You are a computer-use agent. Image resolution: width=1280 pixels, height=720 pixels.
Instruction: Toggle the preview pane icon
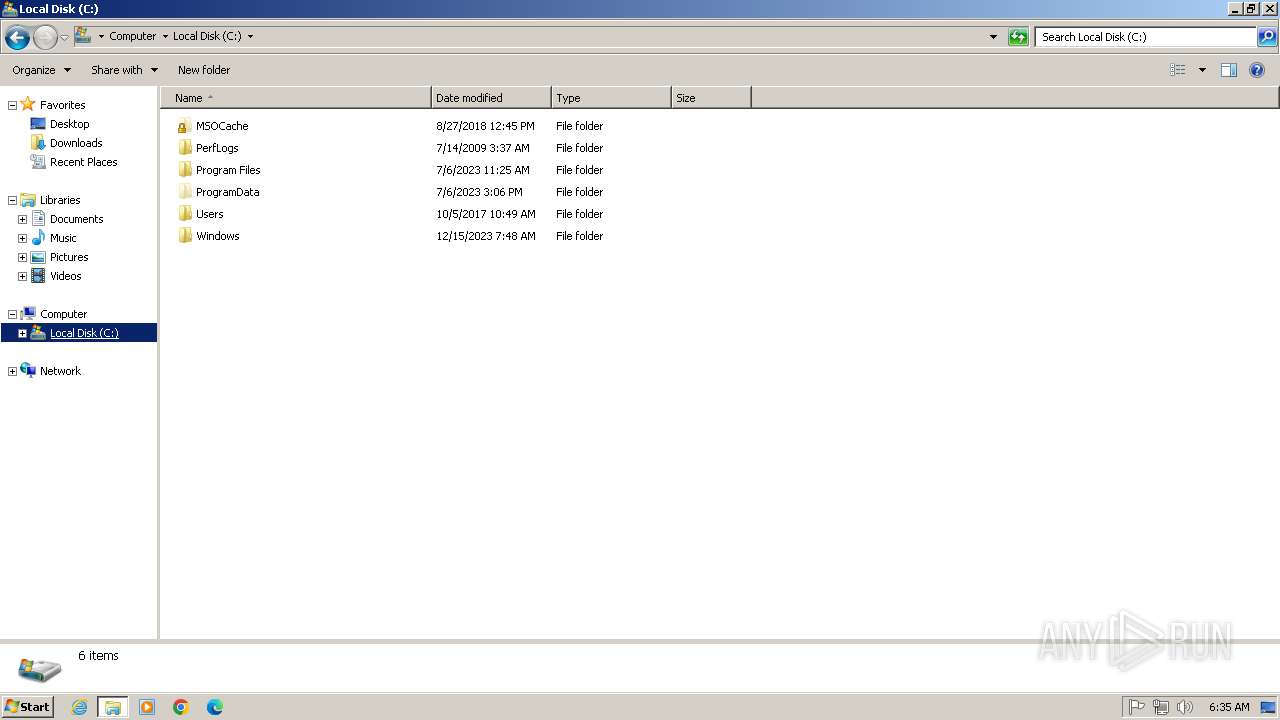[x=1229, y=70]
